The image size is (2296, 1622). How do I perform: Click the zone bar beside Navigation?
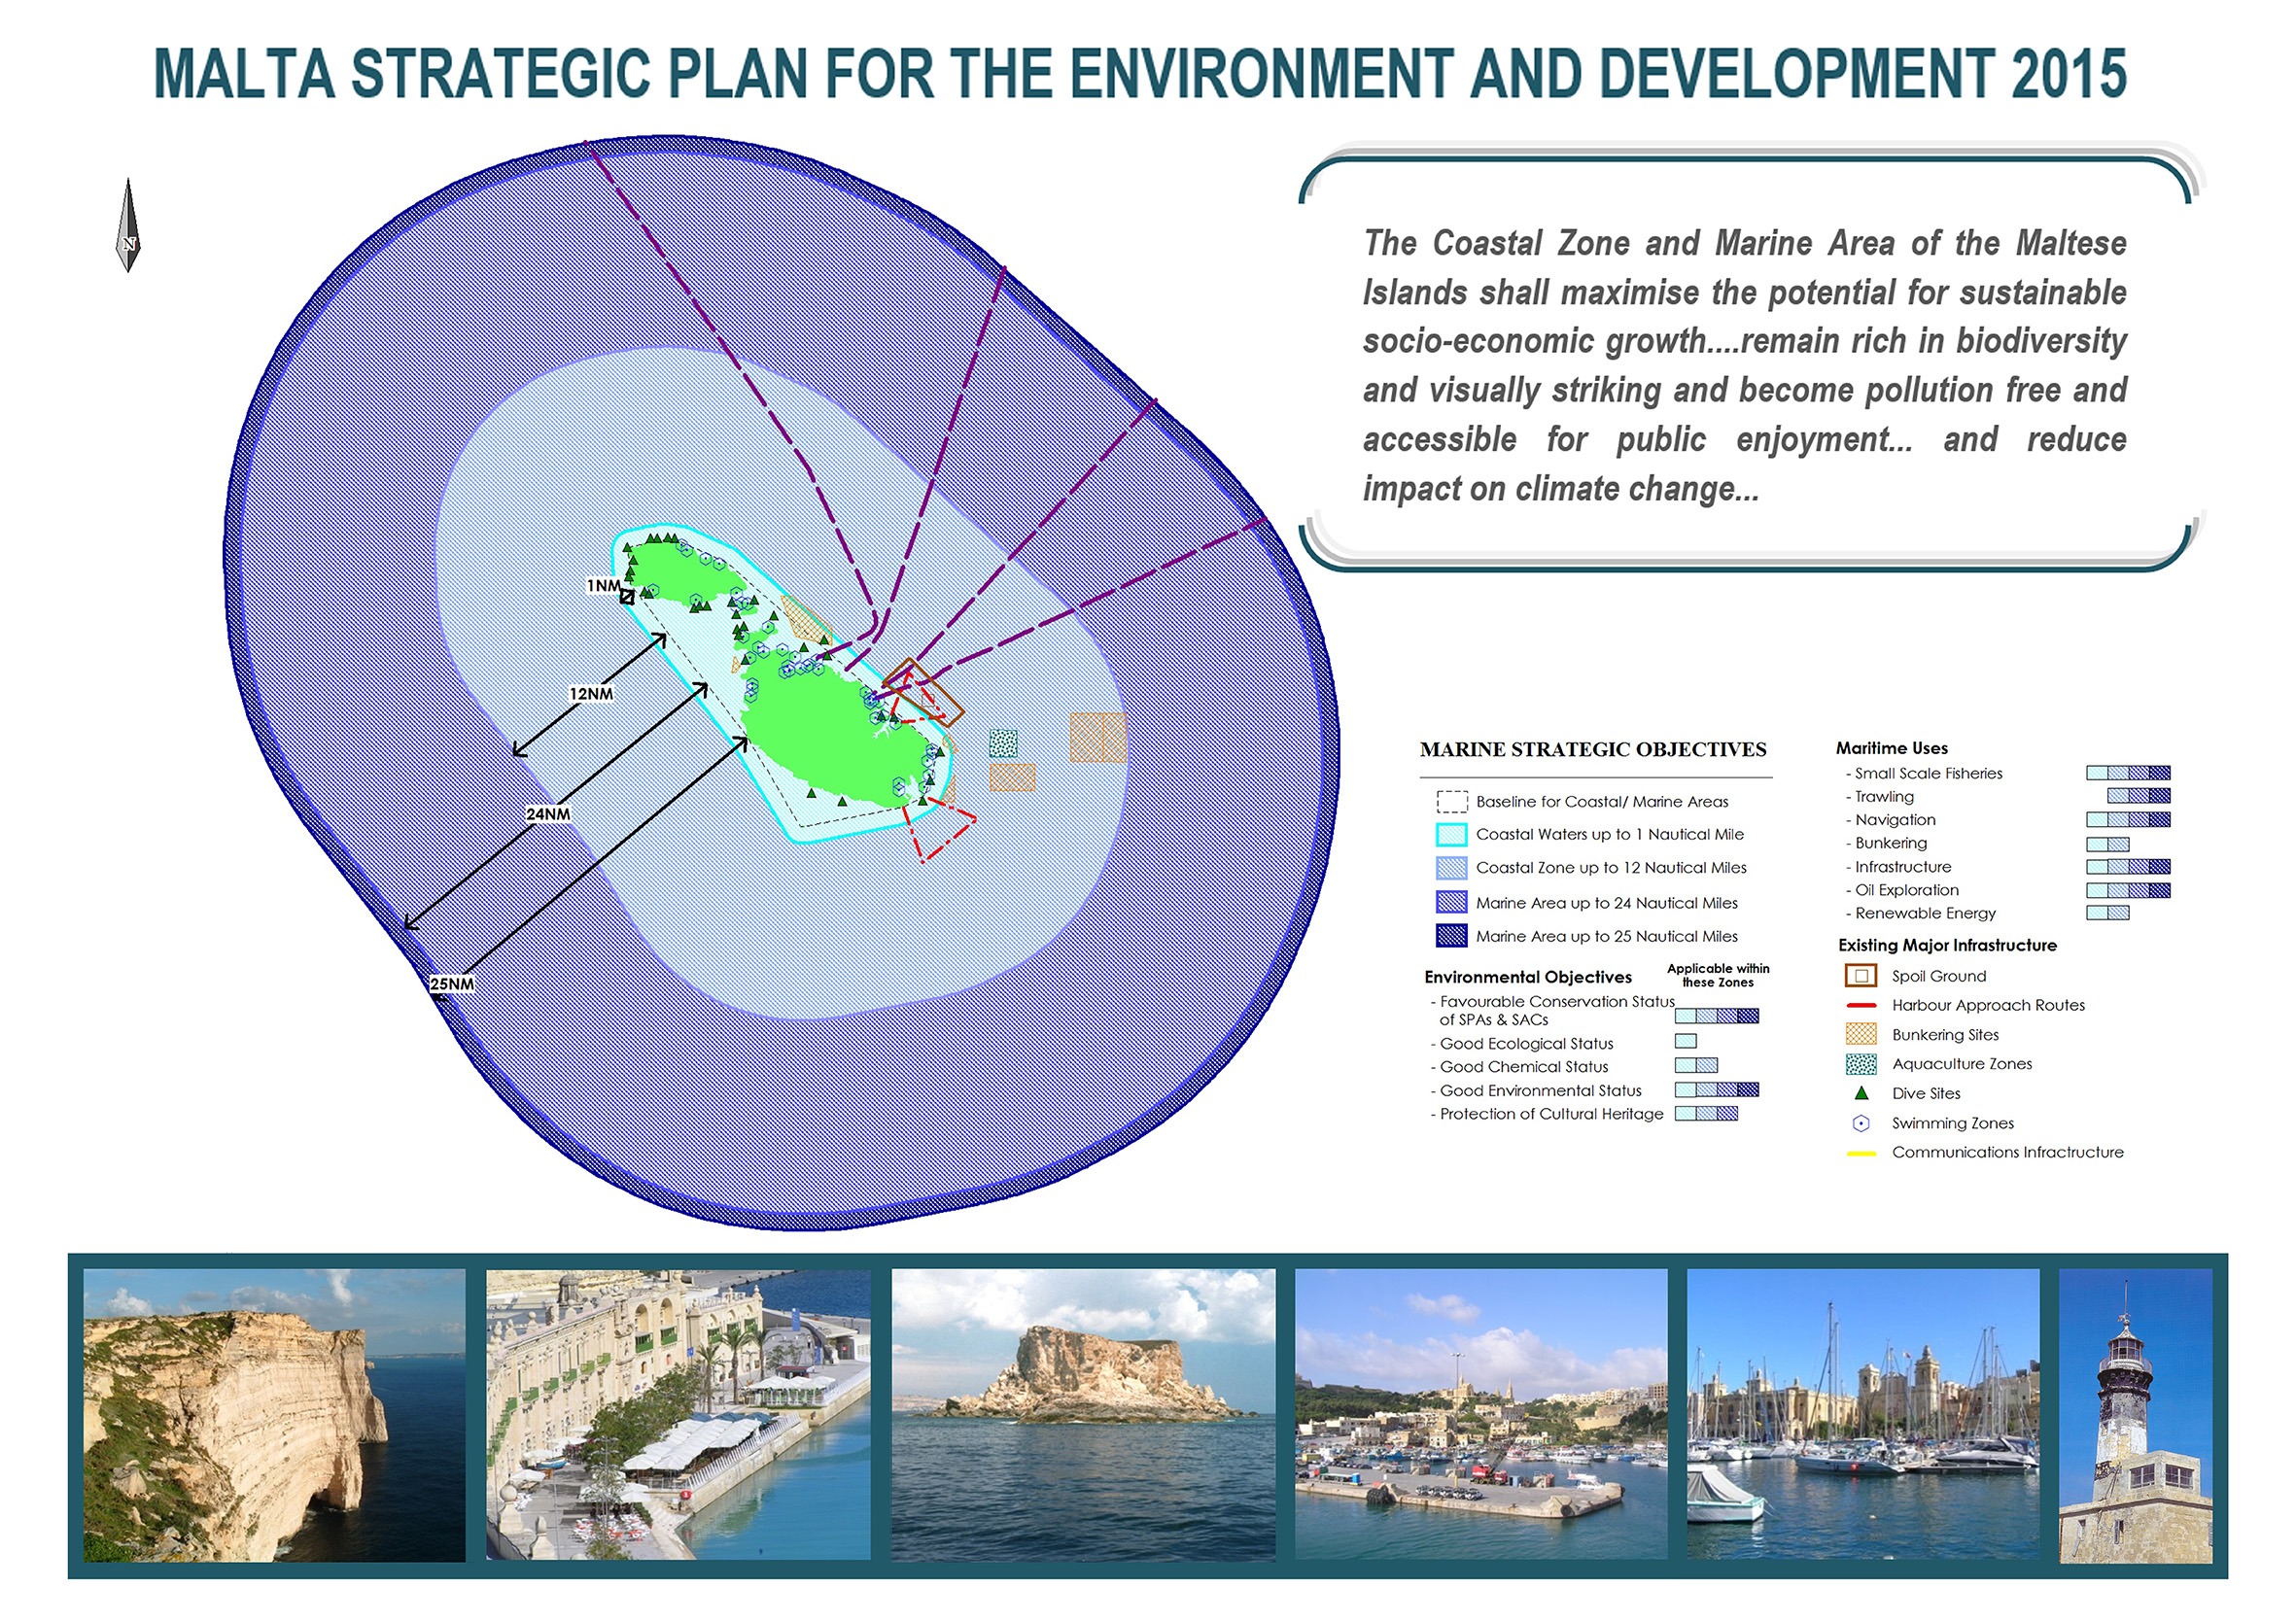pos(2128,820)
